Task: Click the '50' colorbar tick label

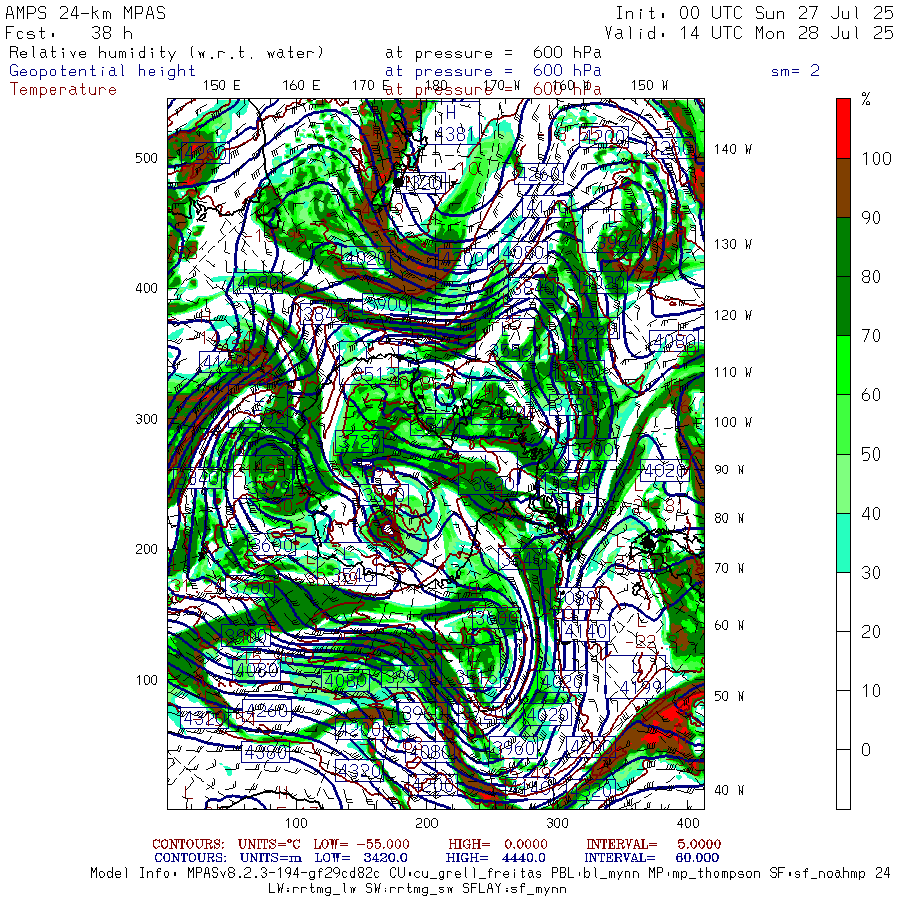Action: (871, 454)
